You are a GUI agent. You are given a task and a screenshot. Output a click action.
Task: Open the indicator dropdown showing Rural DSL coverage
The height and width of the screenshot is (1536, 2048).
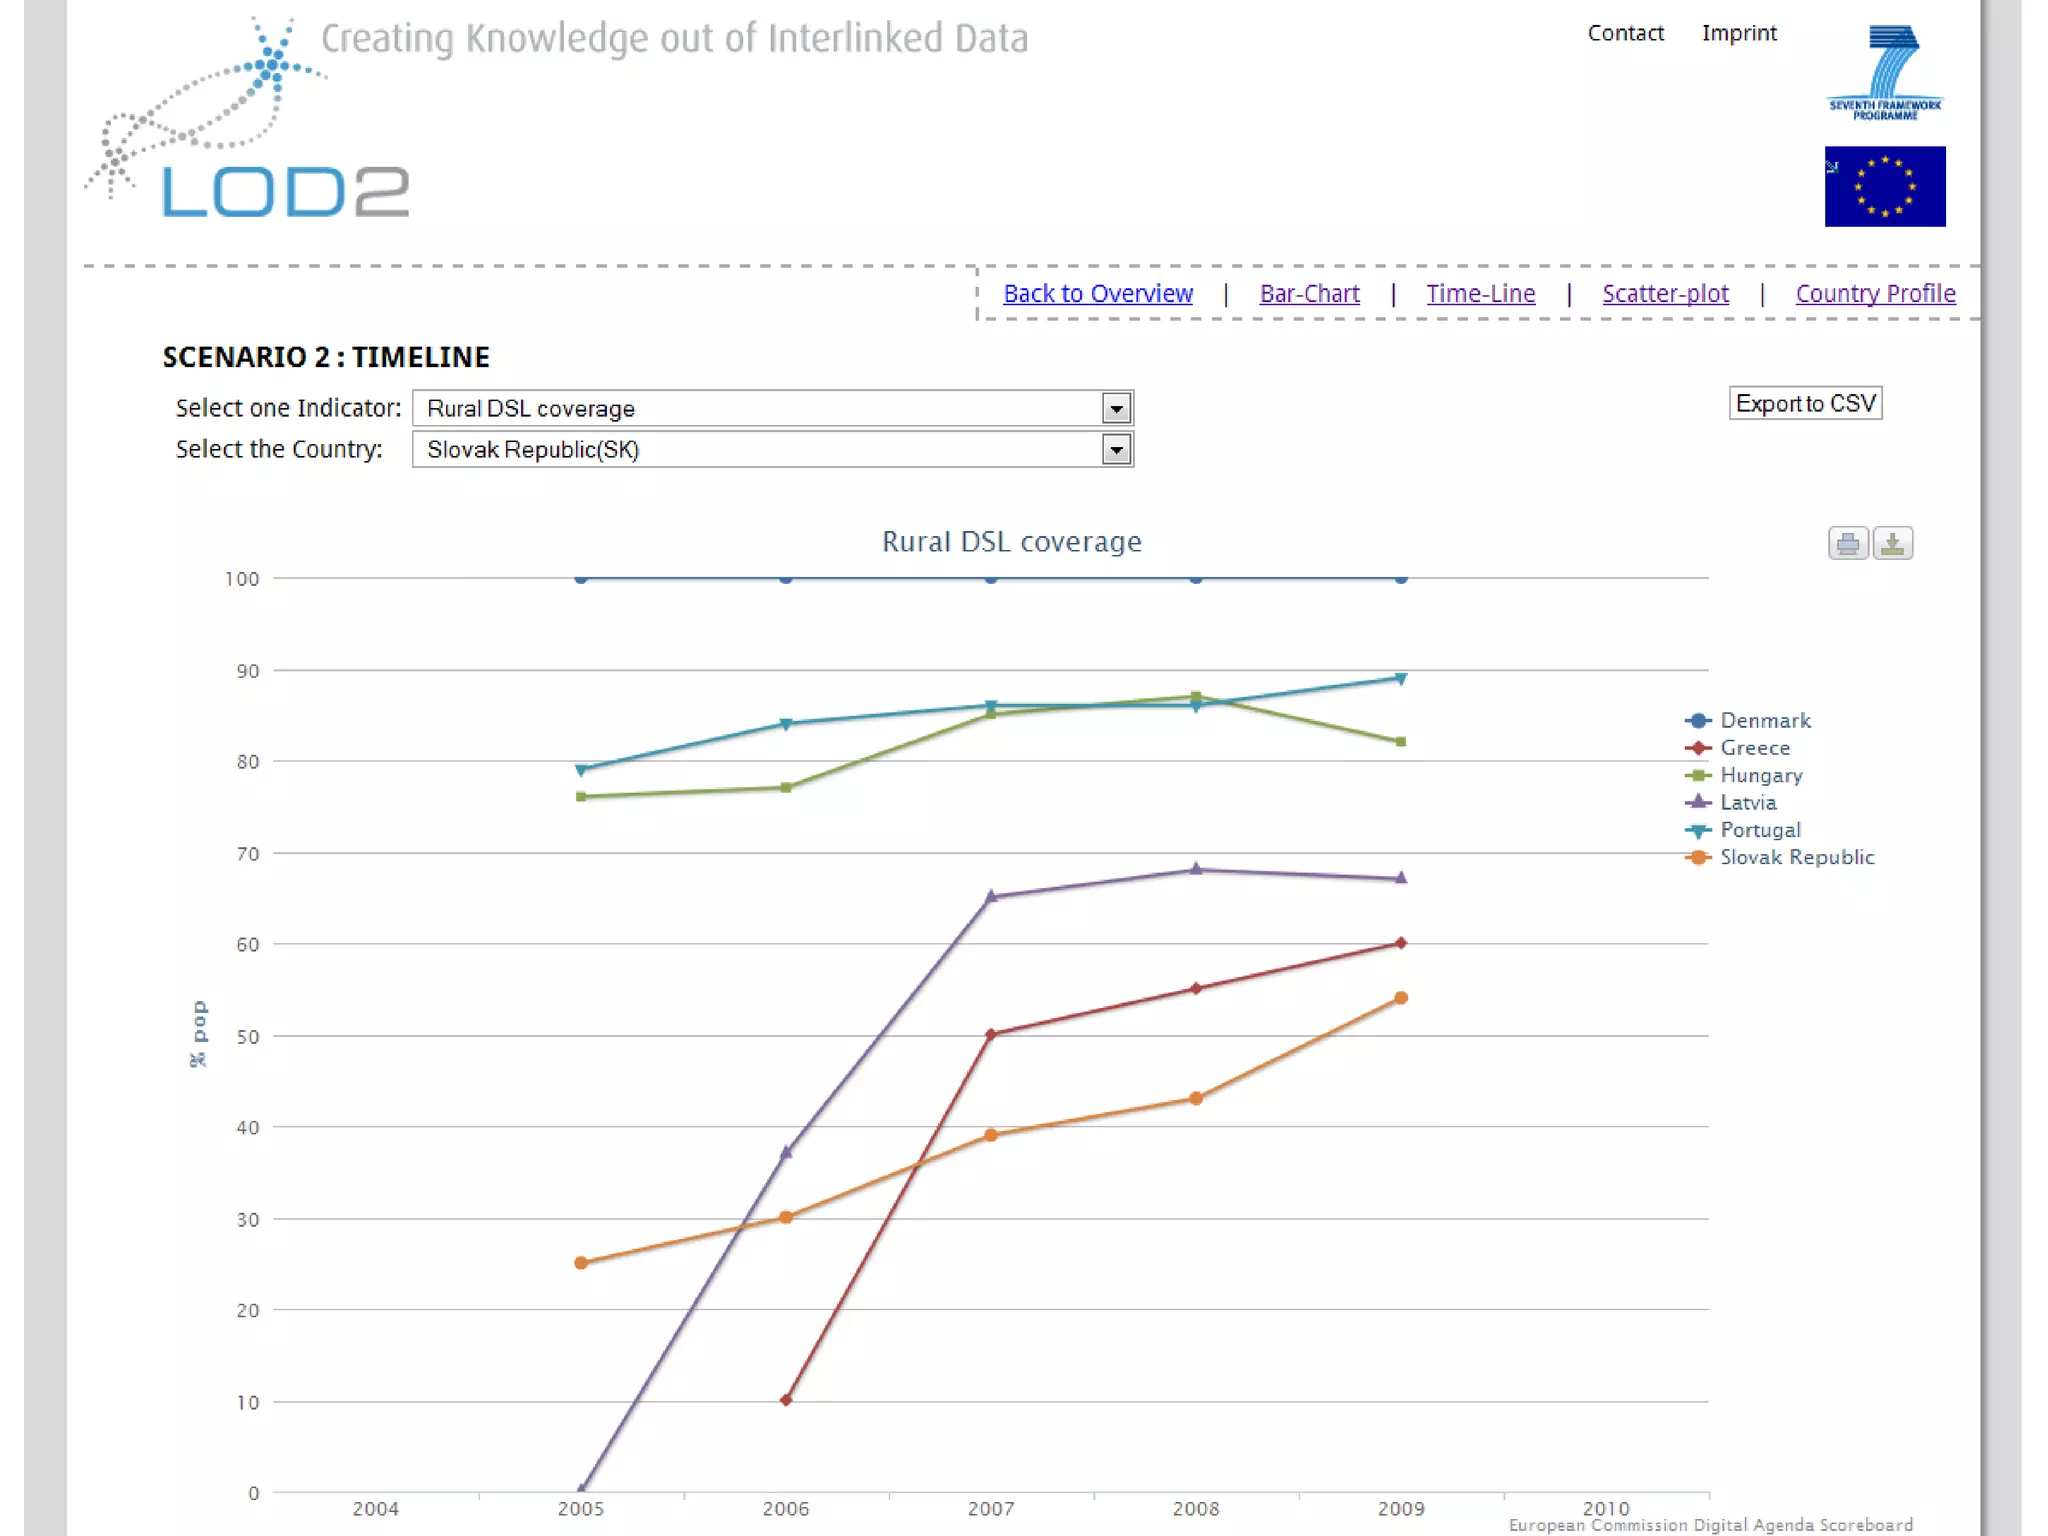(772, 408)
